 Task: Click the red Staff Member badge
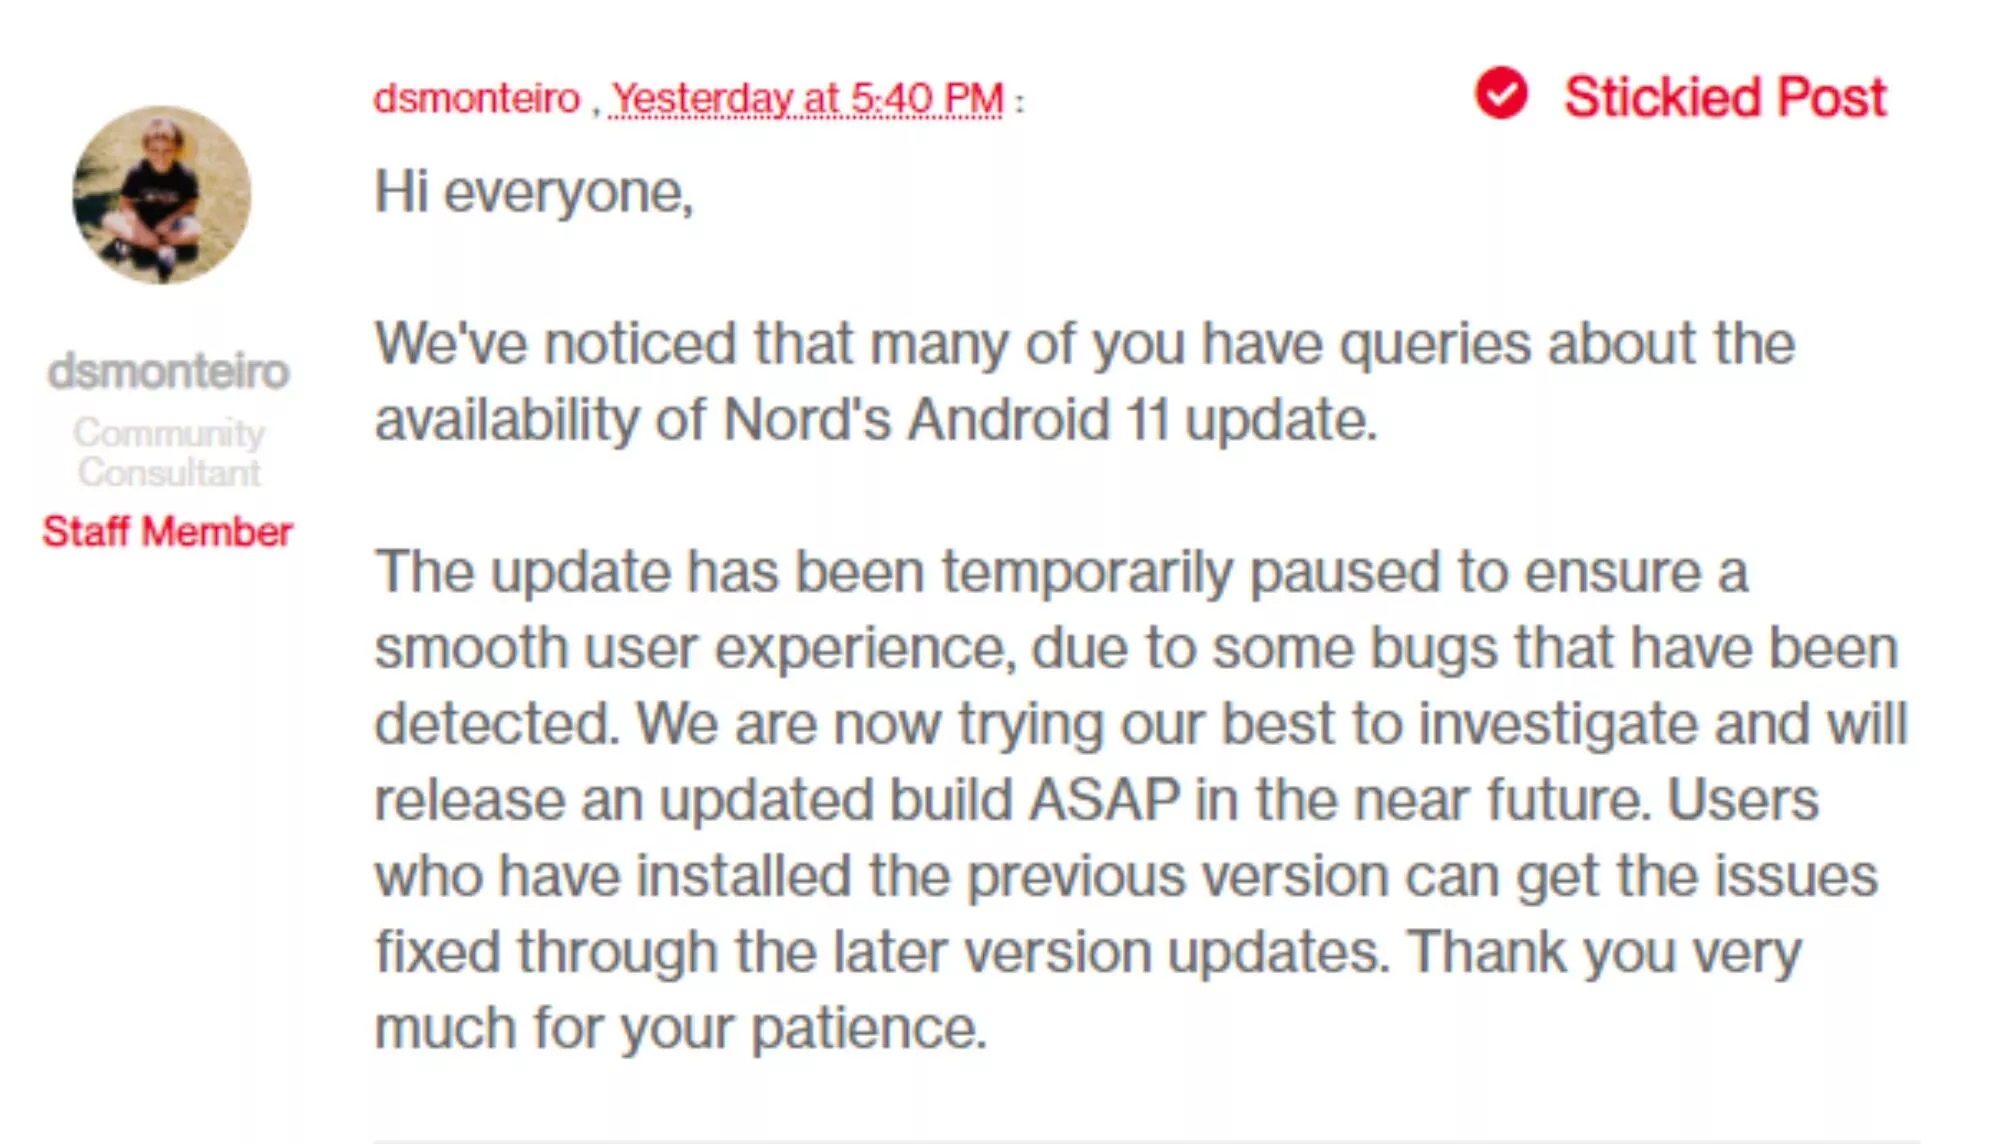[x=167, y=531]
